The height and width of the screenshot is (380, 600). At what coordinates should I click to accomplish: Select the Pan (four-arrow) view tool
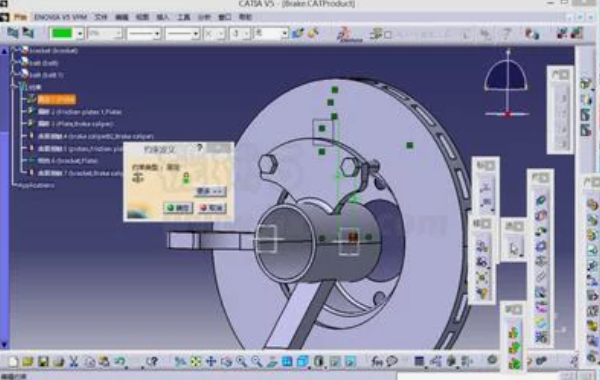(211, 361)
